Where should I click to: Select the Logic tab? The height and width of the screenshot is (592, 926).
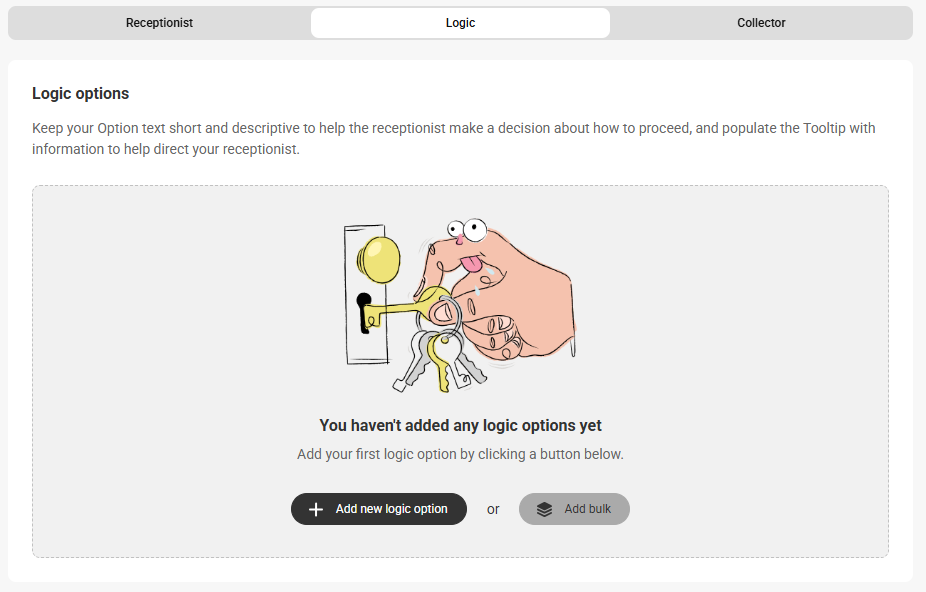(460, 23)
